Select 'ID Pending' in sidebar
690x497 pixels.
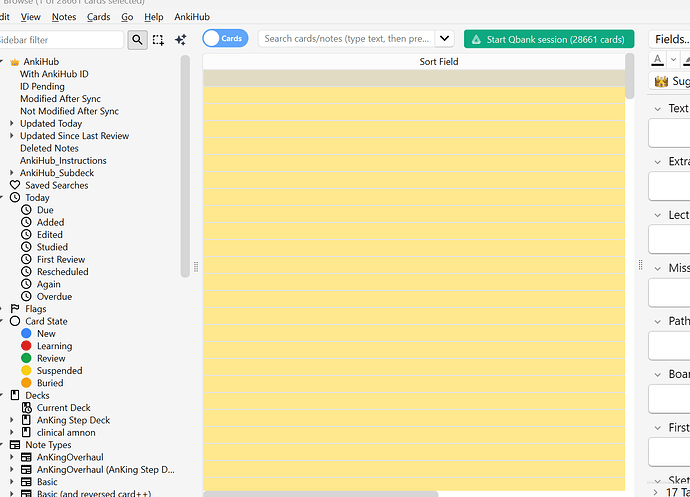pyautogui.click(x=42, y=86)
